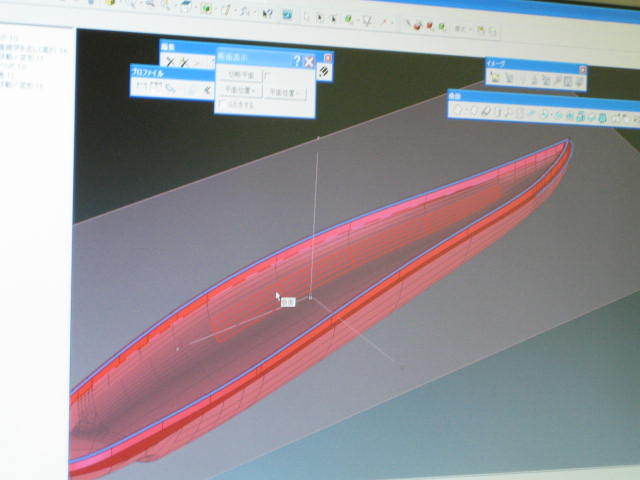The height and width of the screenshot is (480, 640).
Task: Click the green cube icon after the red cubes
Action: (x=442, y=26)
